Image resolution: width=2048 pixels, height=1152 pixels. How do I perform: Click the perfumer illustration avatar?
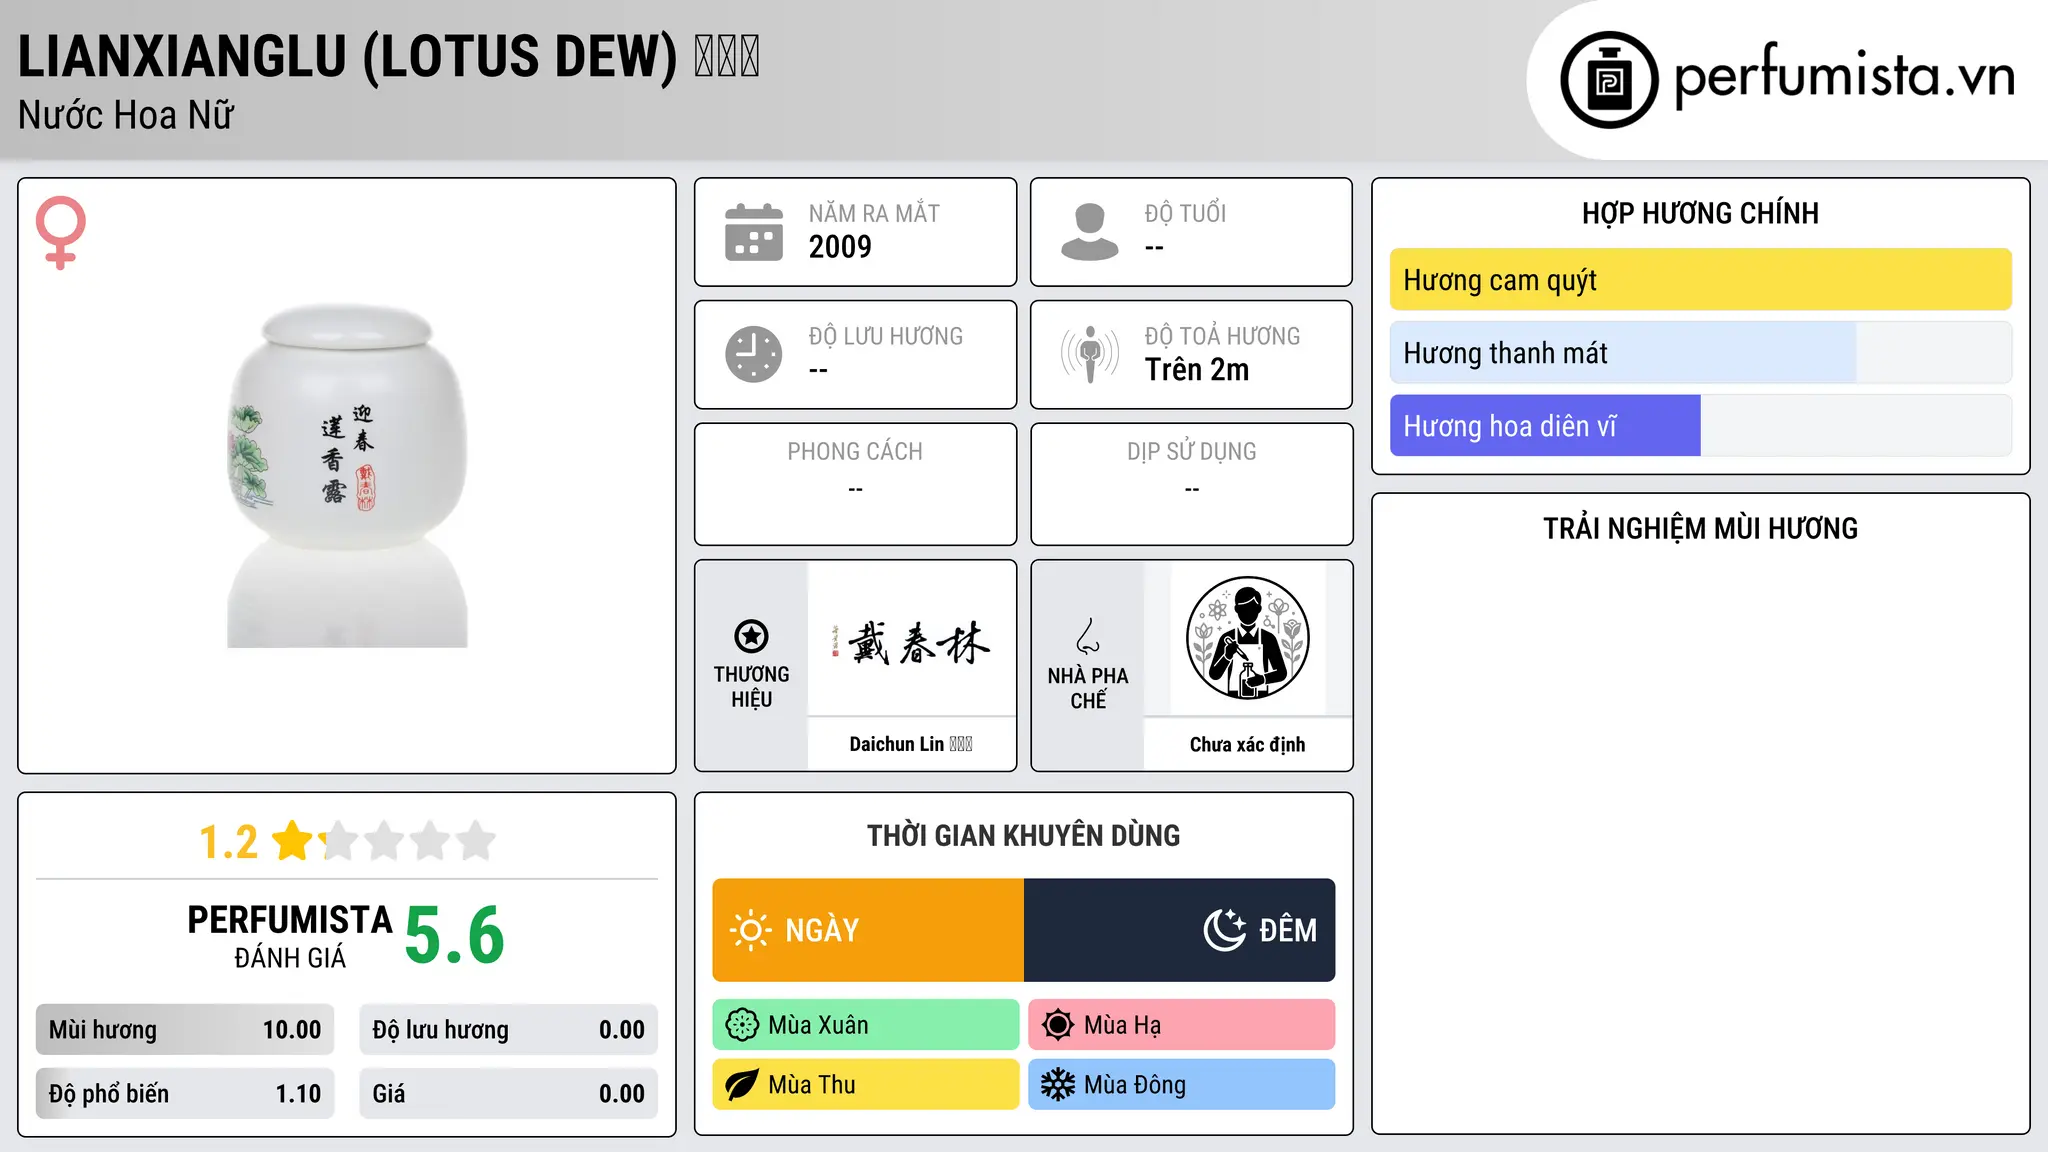pos(1248,638)
